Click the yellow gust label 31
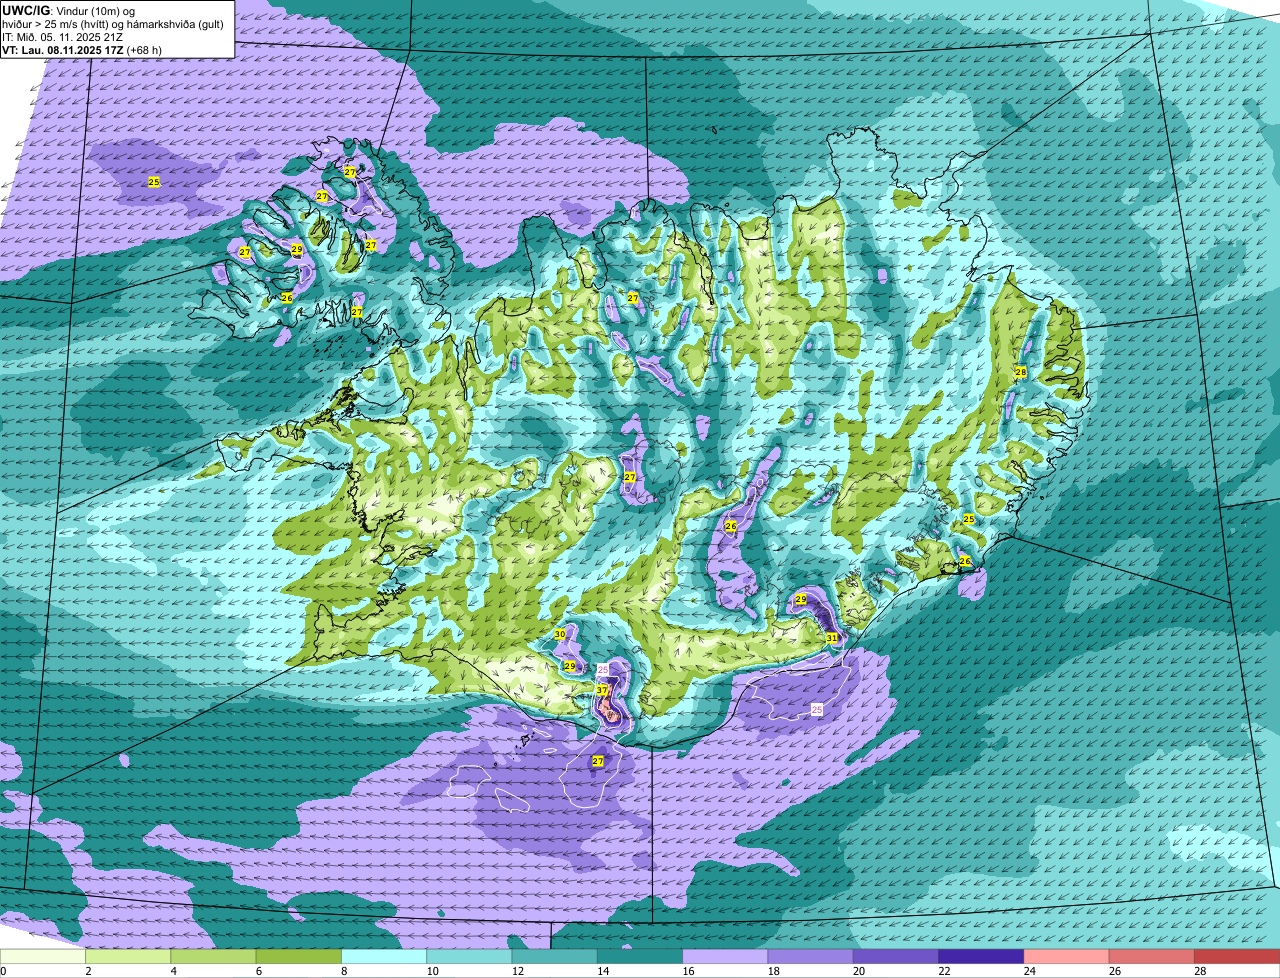This screenshot has height=978, width=1280. [831, 637]
